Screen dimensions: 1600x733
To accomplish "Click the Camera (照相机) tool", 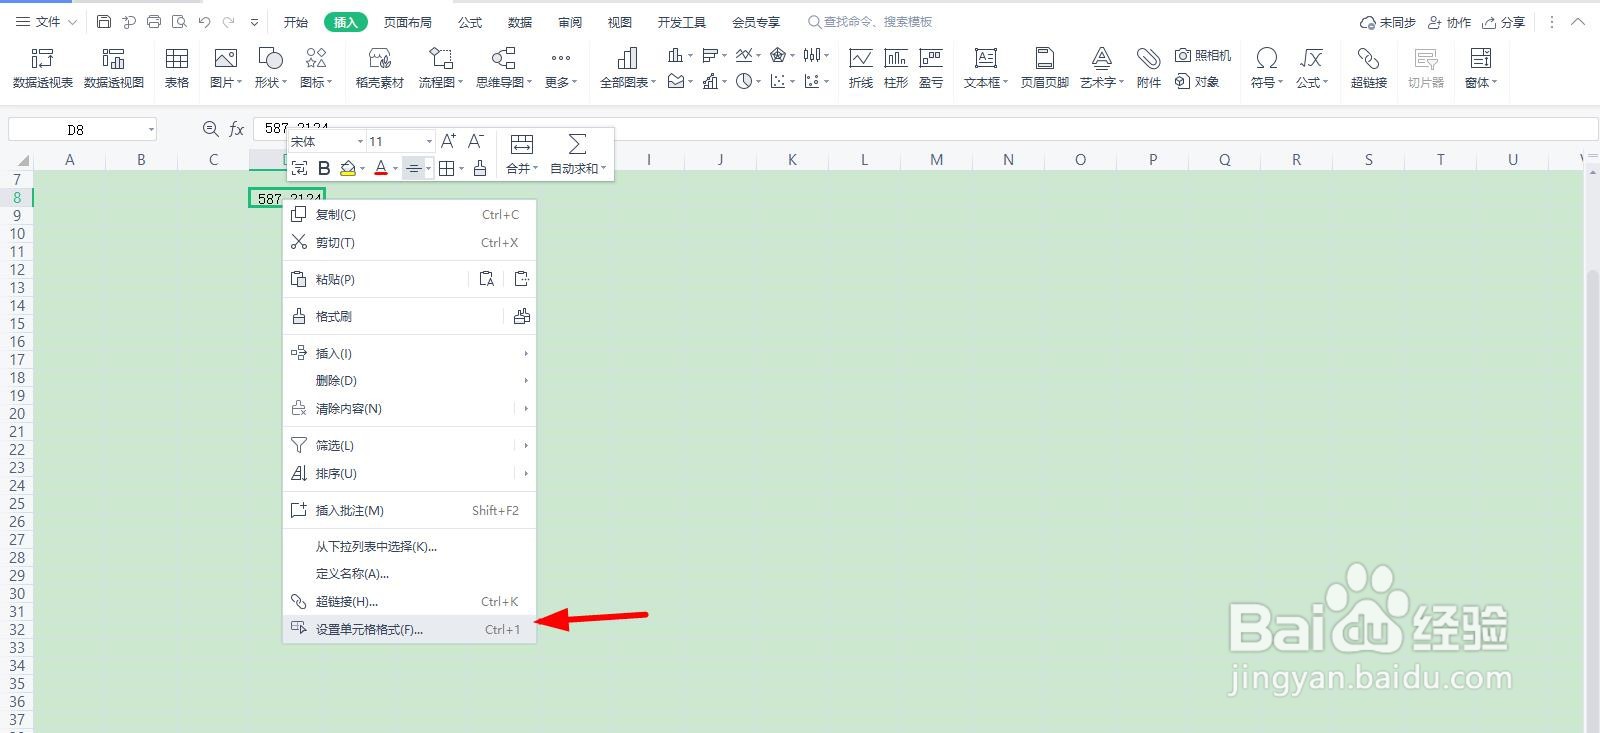I will (x=1203, y=55).
